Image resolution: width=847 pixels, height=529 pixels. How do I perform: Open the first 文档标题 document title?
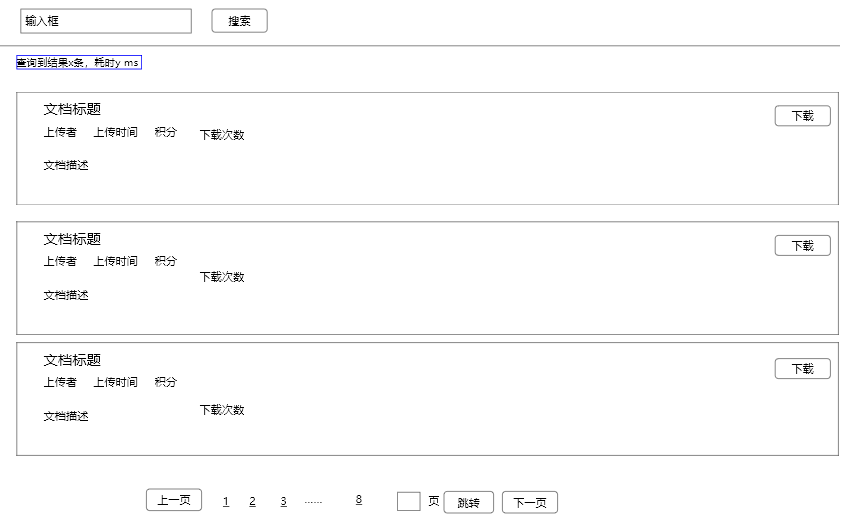coord(72,110)
